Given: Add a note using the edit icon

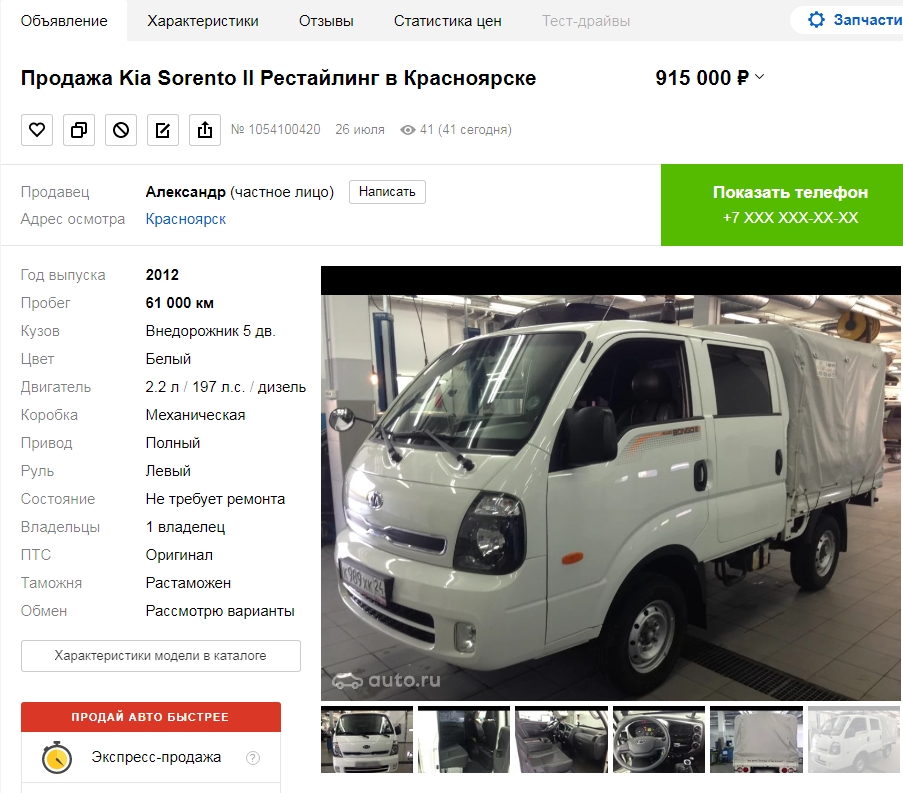Looking at the screenshot, I should [163, 130].
